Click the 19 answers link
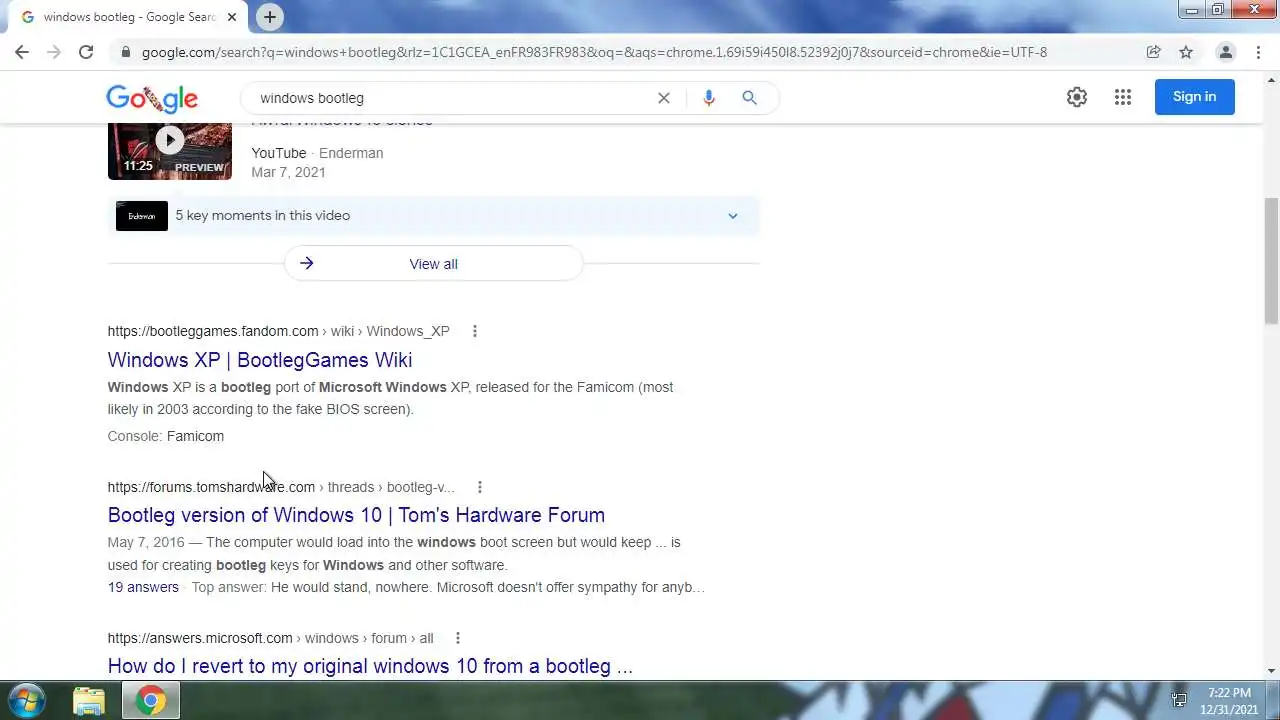The width and height of the screenshot is (1280, 720). click(x=143, y=587)
